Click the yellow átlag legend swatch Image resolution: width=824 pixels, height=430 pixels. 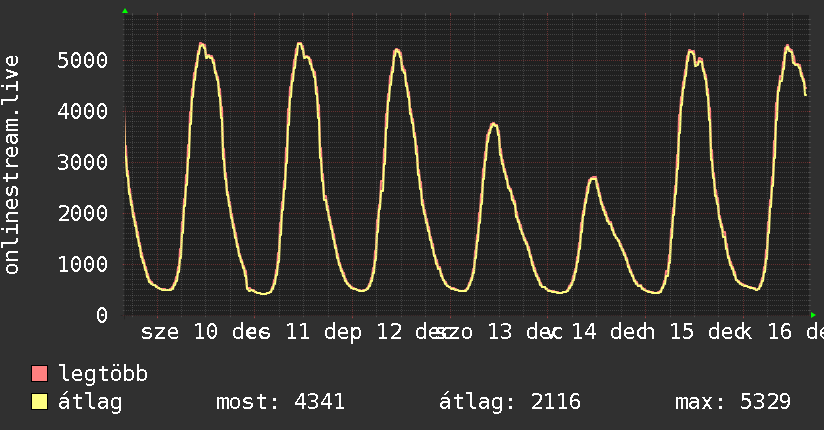pyautogui.click(x=39, y=402)
